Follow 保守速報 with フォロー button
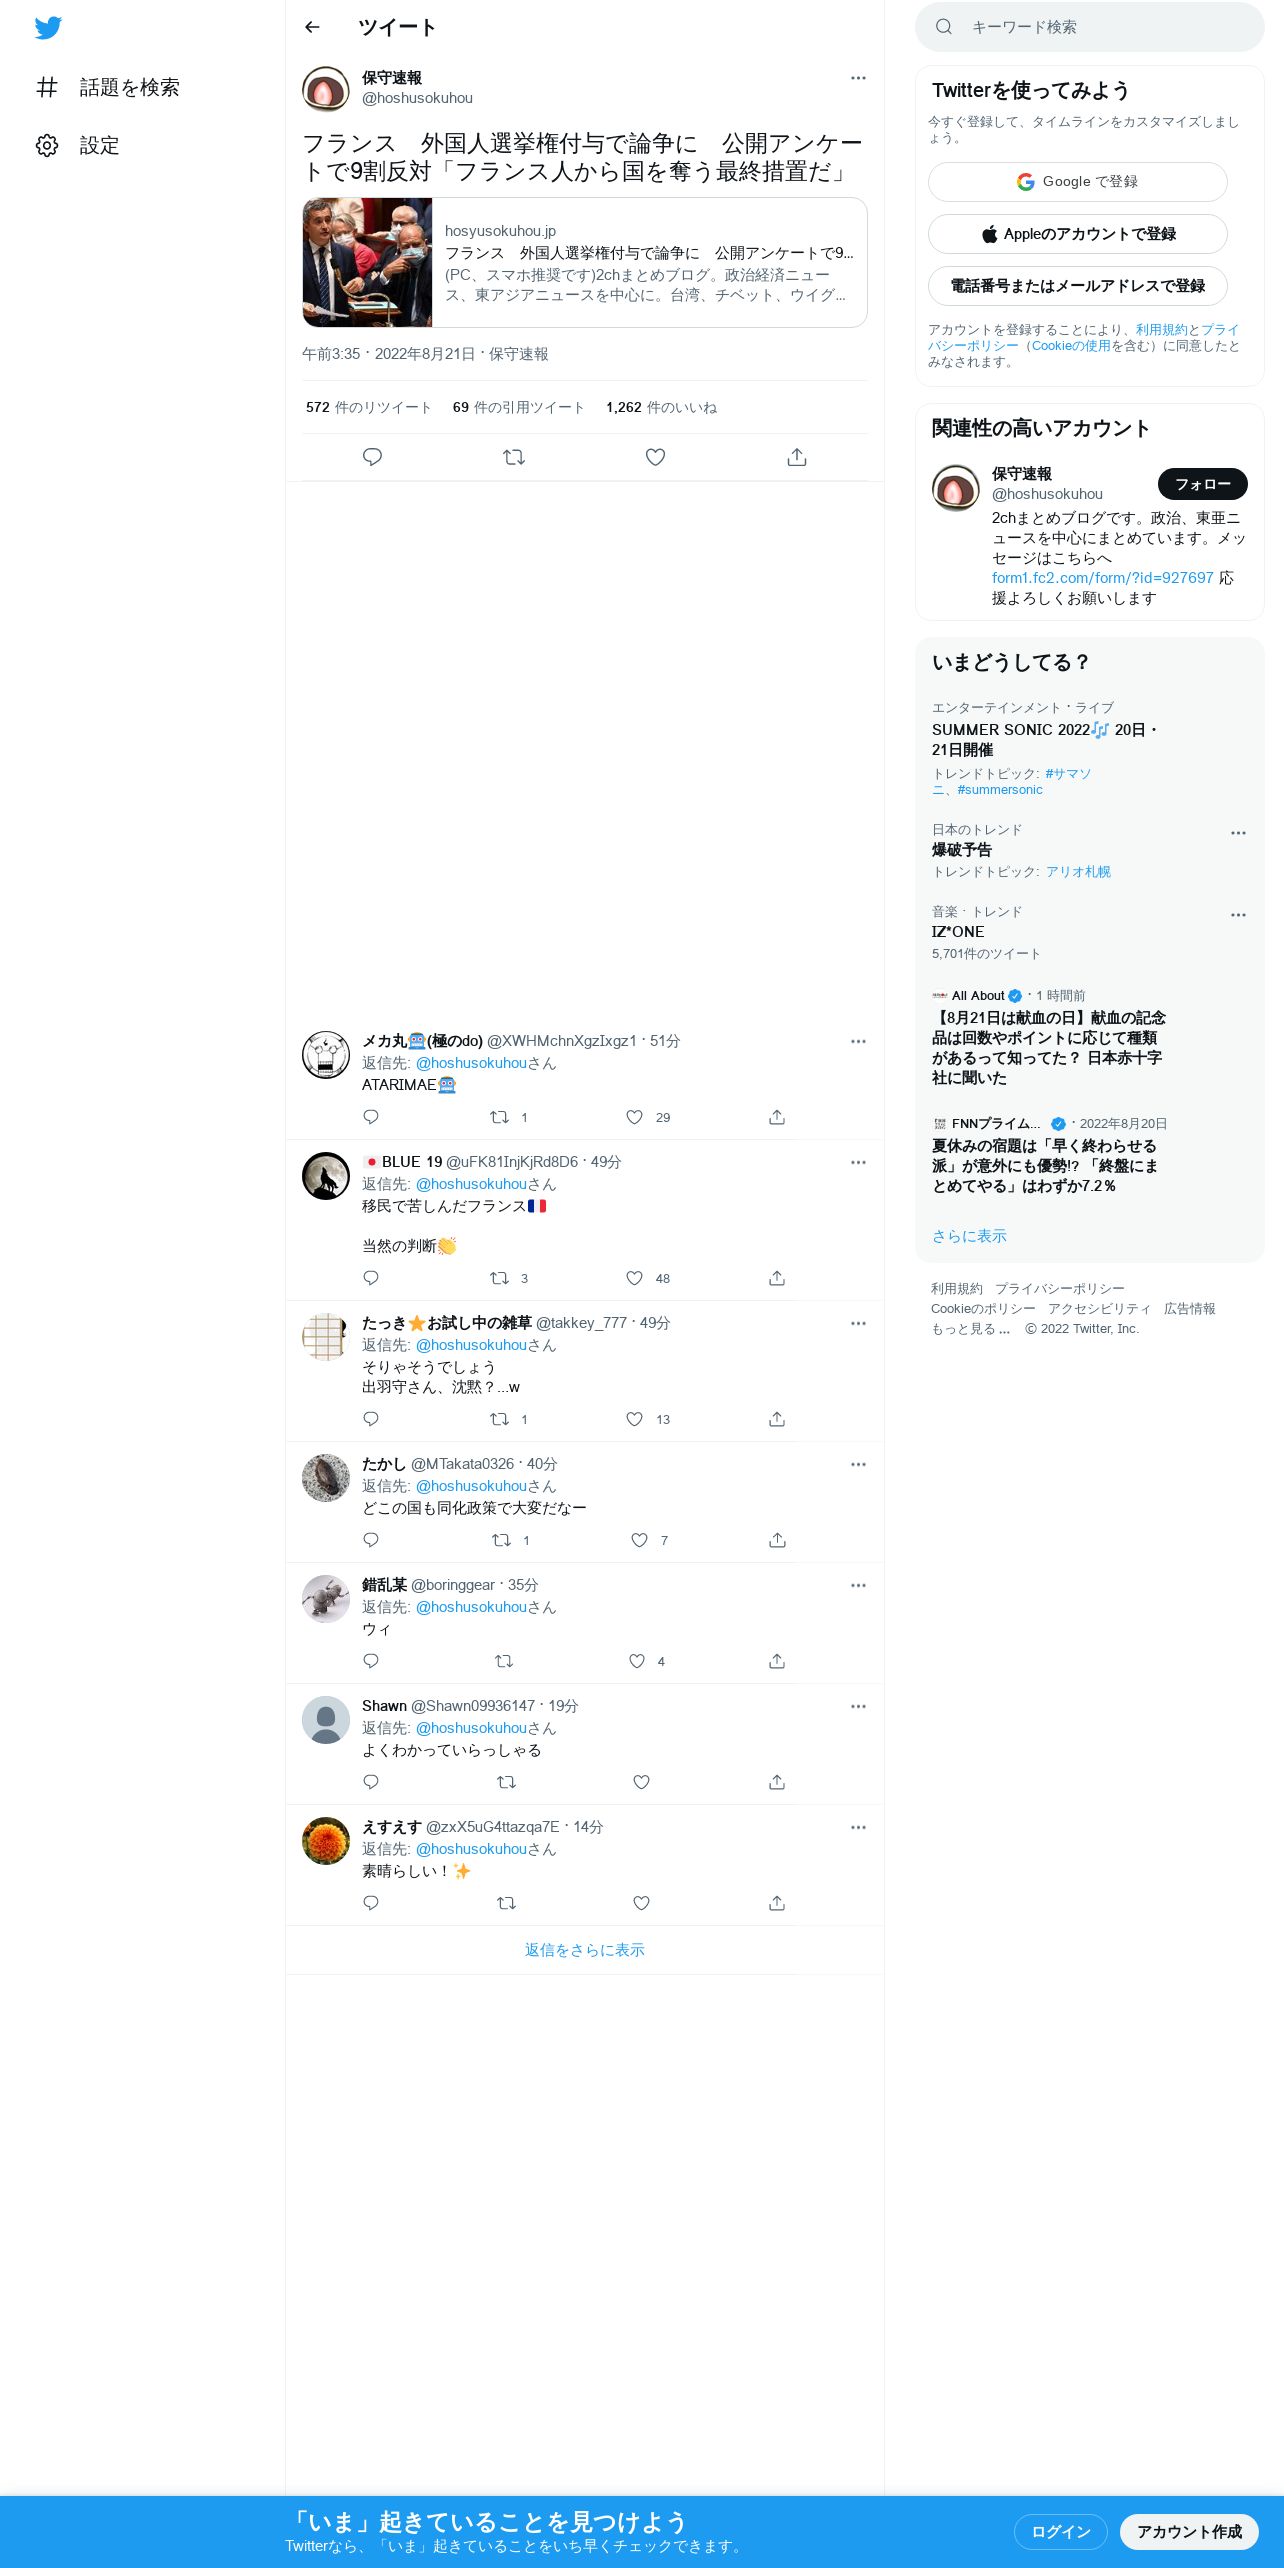The width and height of the screenshot is (1284, 2568). (x=1202, y=484)
